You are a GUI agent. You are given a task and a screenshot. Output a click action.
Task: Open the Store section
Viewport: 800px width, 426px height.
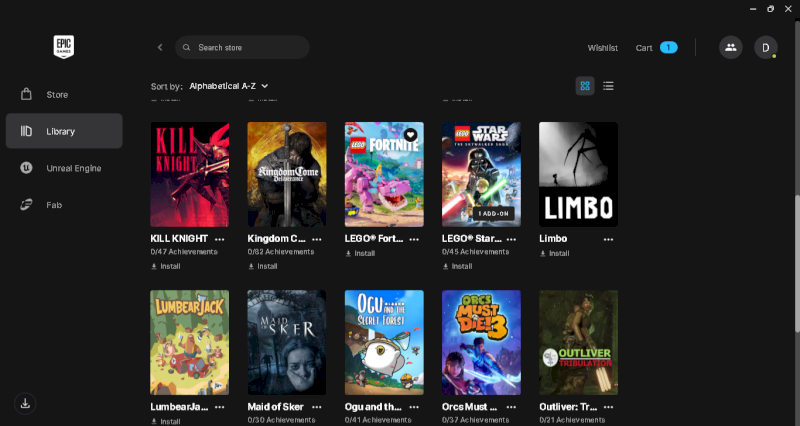coord(64,94)
